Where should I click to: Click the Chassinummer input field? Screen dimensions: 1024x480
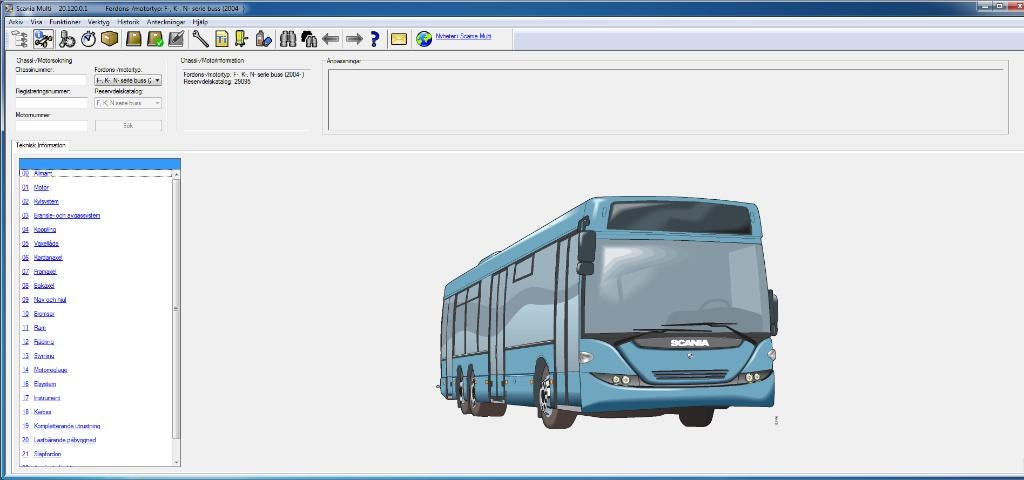(x=51, y=80)
